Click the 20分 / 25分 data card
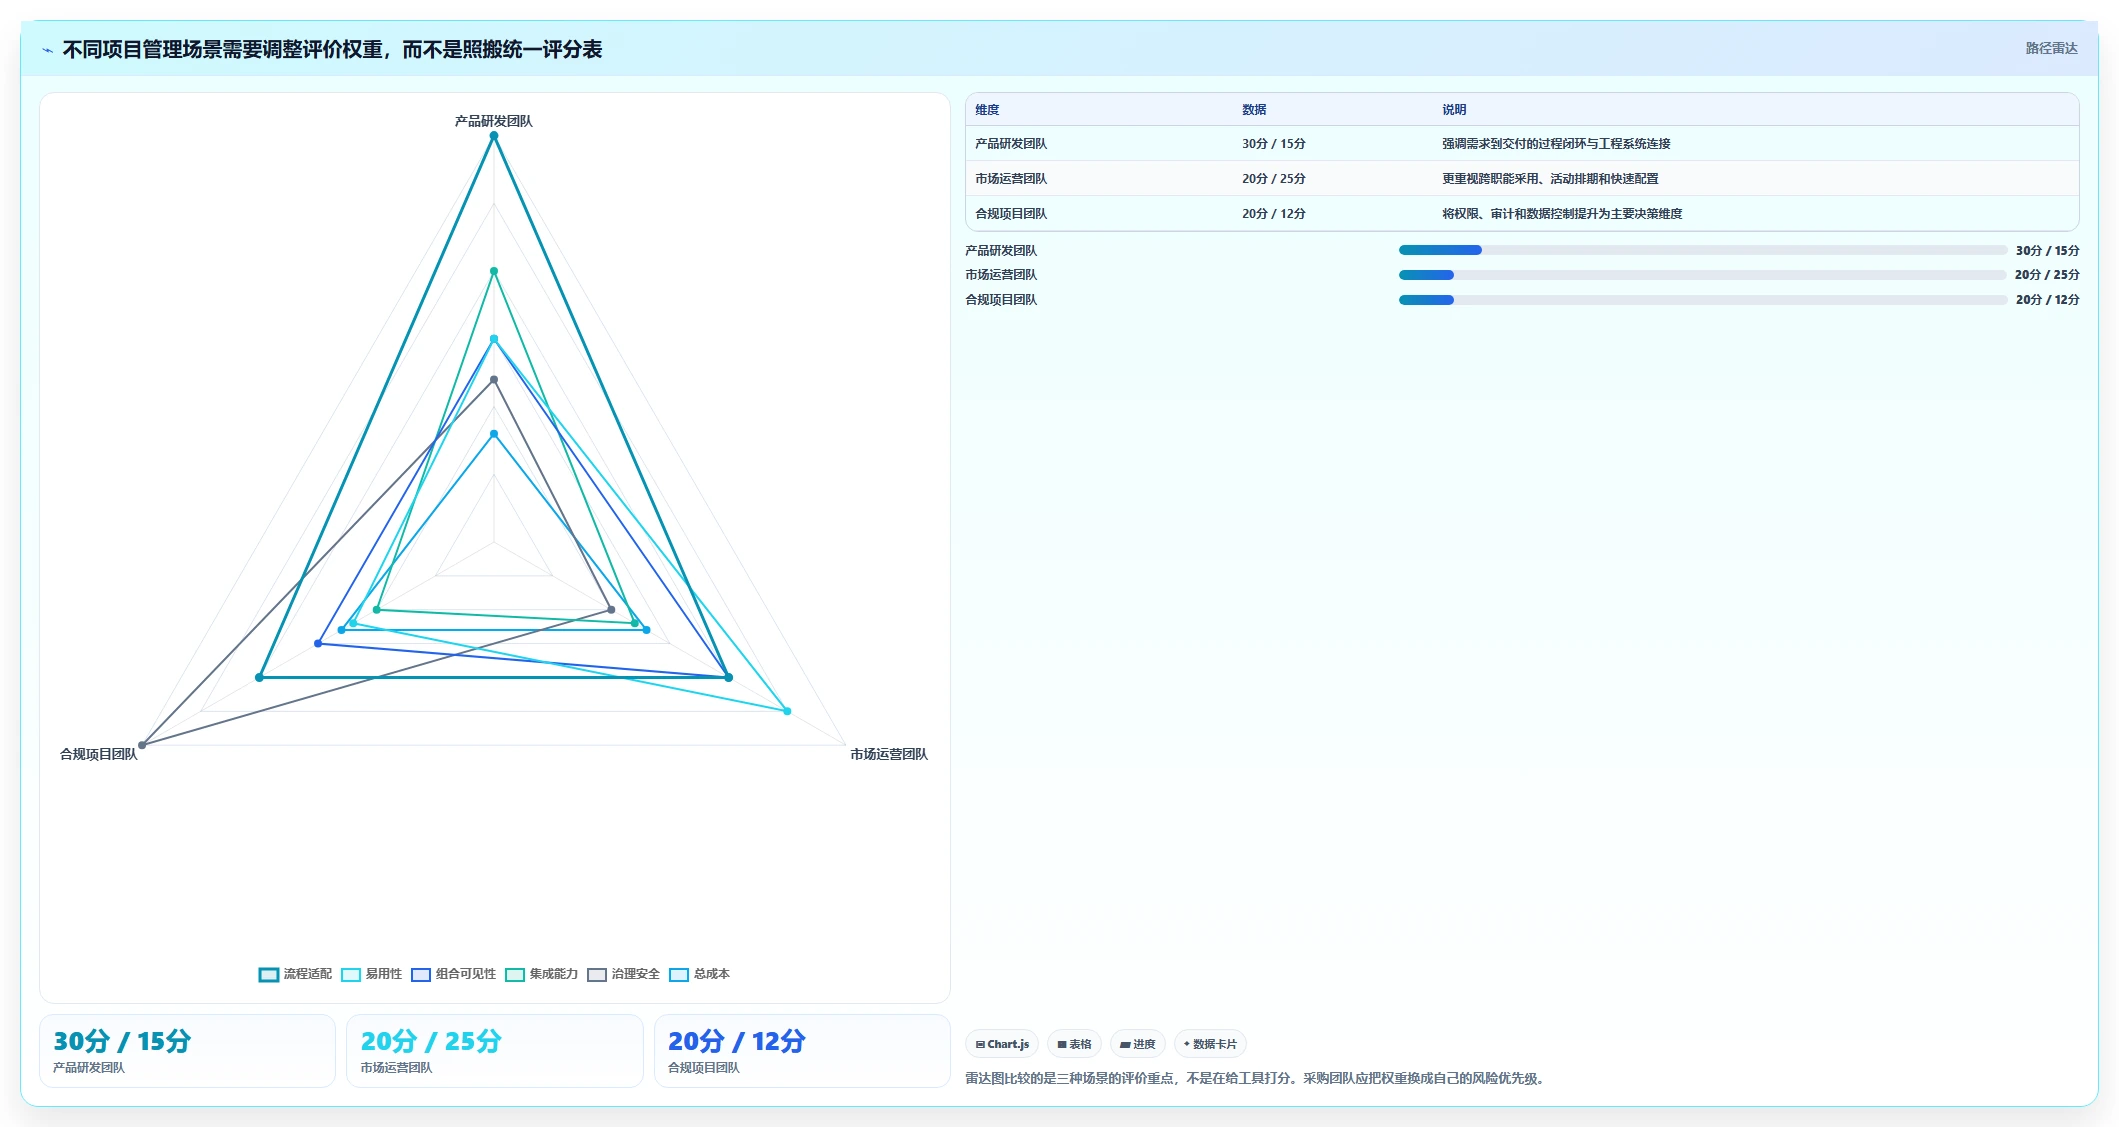 494,1051
